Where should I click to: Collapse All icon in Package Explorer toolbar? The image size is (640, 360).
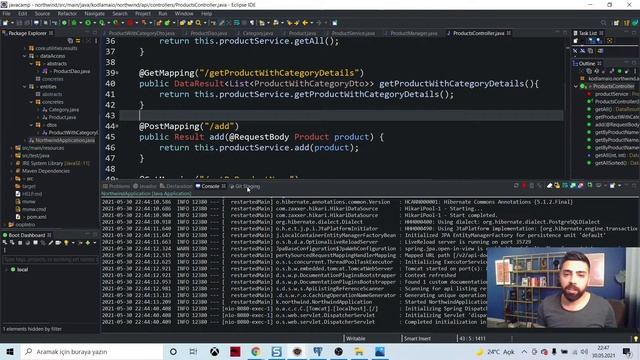tap(70, 41)
